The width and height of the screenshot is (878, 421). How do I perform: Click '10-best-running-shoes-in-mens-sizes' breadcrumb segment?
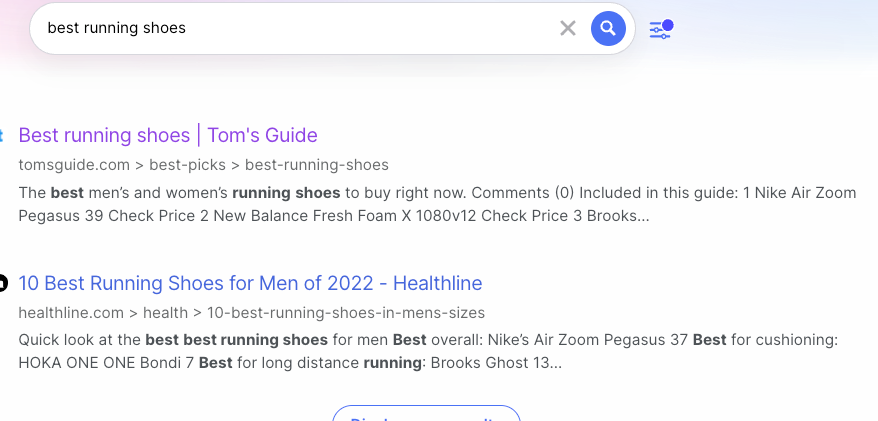coord(344,313)
